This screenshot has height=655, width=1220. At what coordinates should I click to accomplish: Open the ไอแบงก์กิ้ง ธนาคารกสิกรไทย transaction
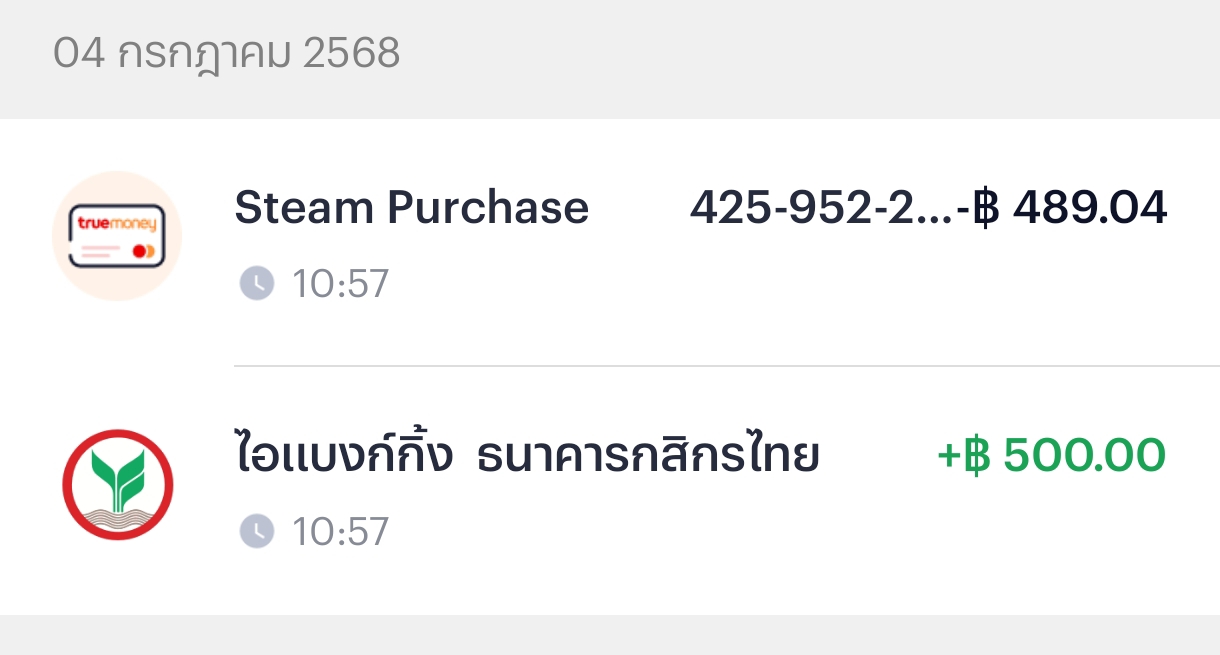610,491
